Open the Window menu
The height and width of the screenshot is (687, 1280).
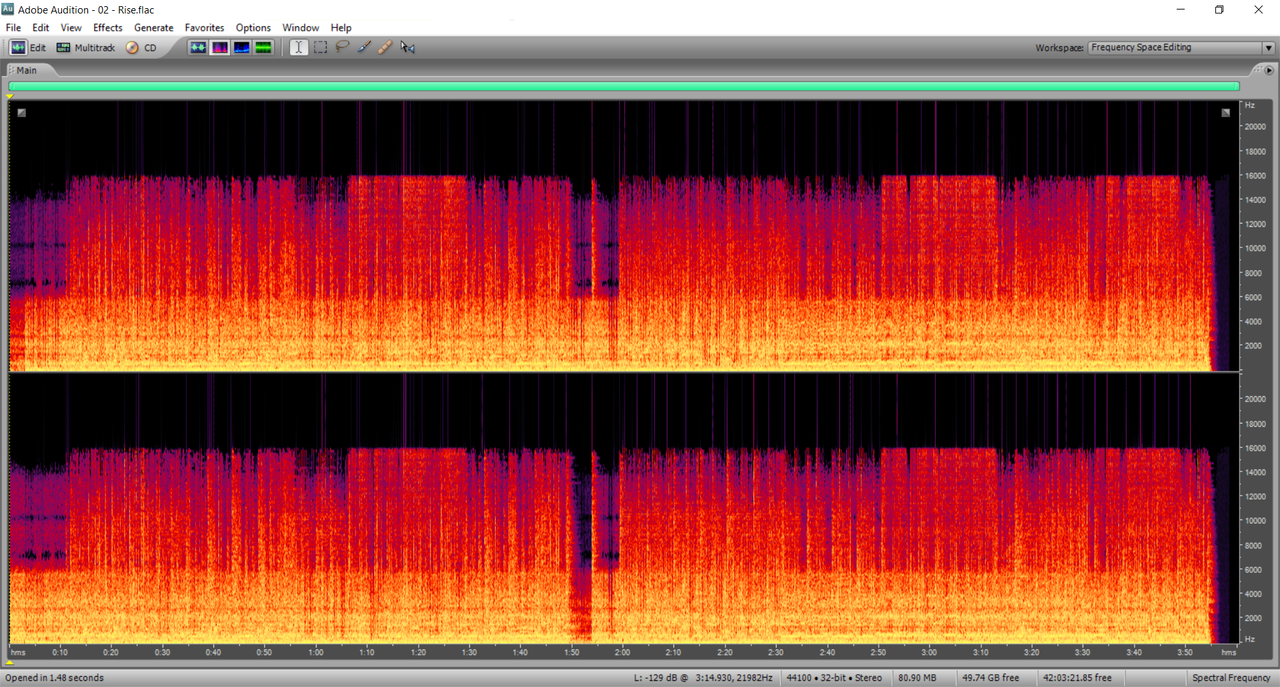point(300,28)
